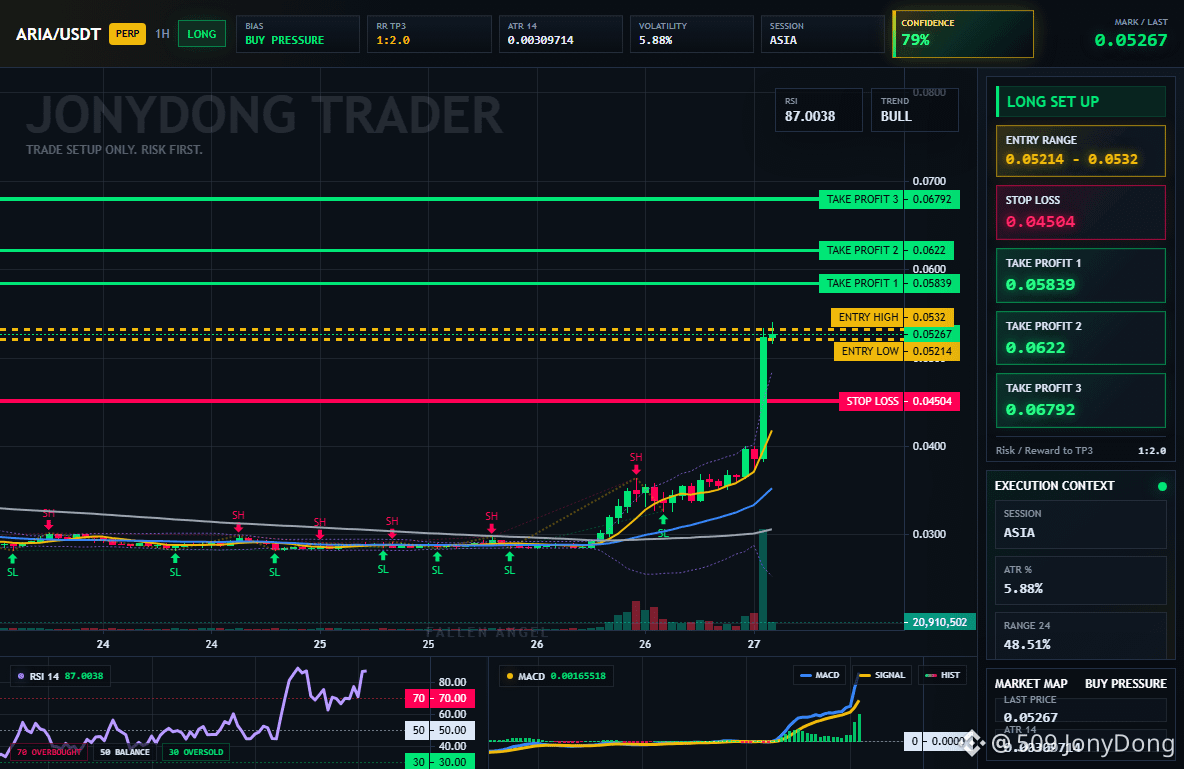Select the ENTRY HIGH chart label
Viewport: 1184px width, 769px height.
(x=868, y=317)
